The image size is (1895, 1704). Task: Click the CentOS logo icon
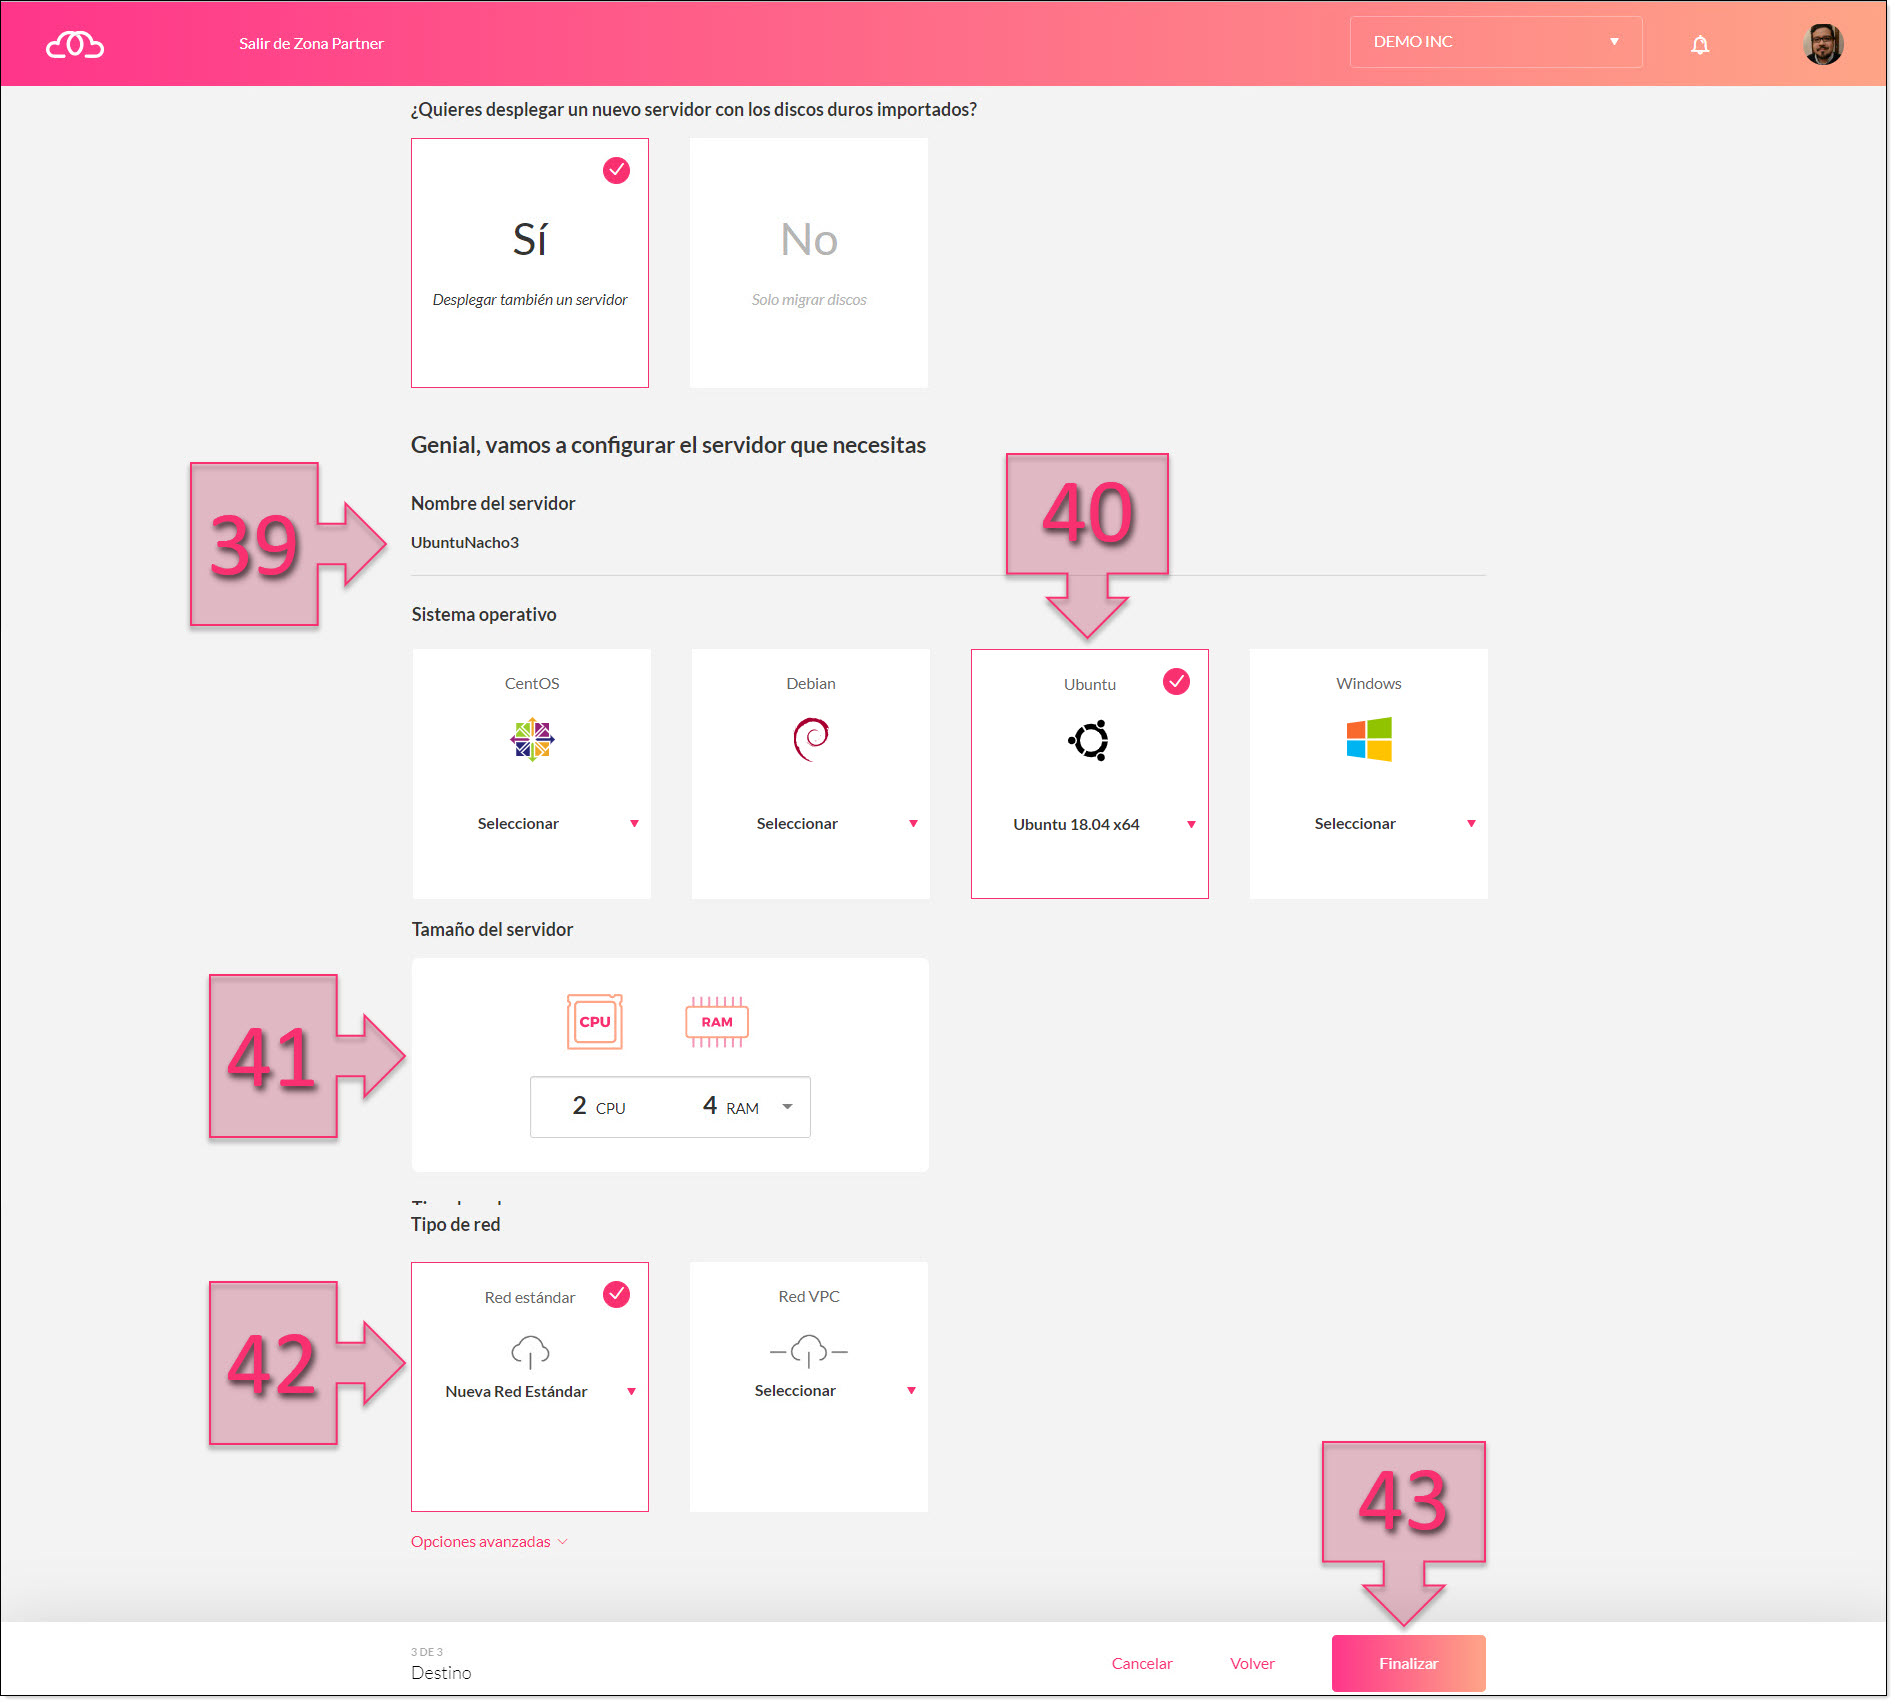click(x=531, y=740)
